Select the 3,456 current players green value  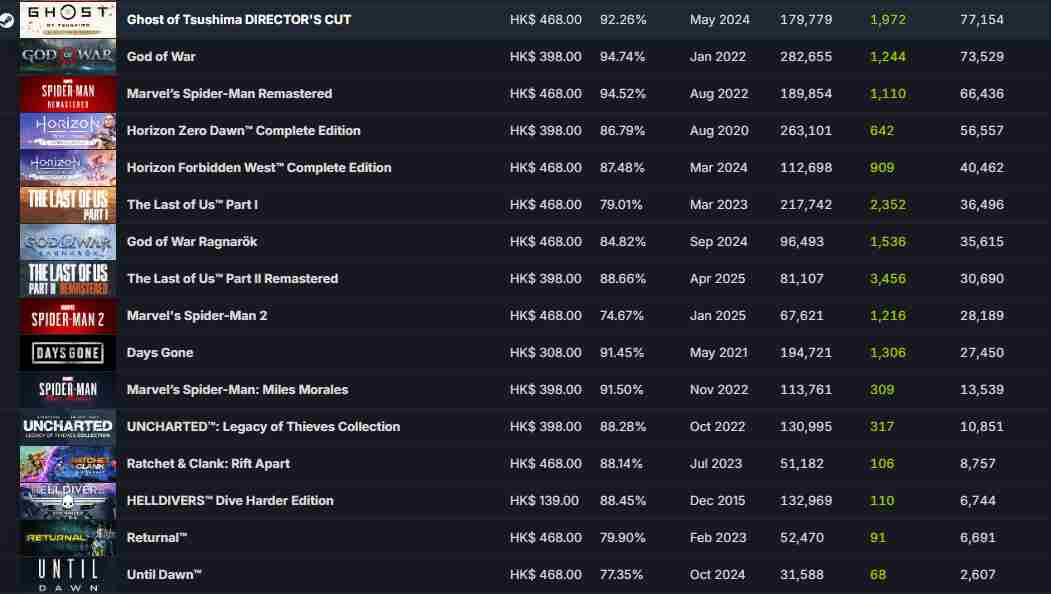pyautogui.click(x=888, y=279)
